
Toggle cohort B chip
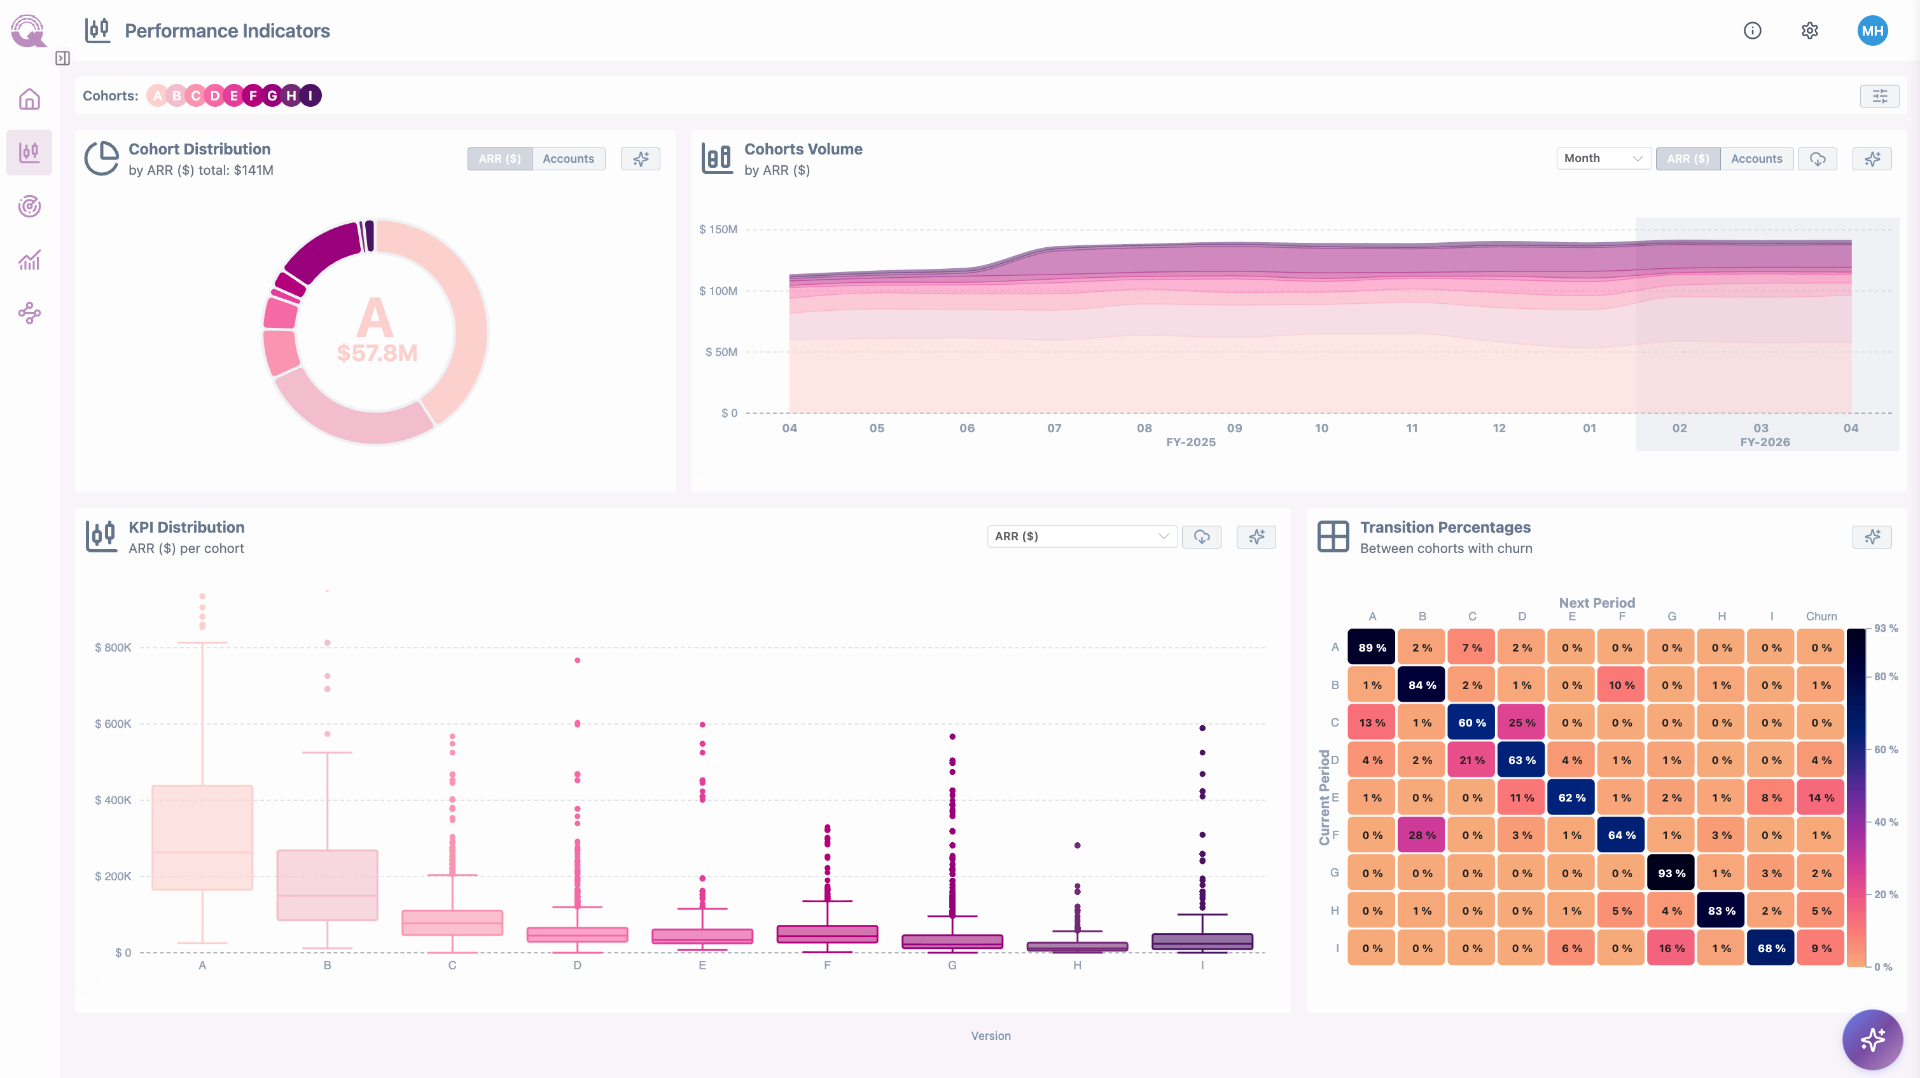[177, 96]
